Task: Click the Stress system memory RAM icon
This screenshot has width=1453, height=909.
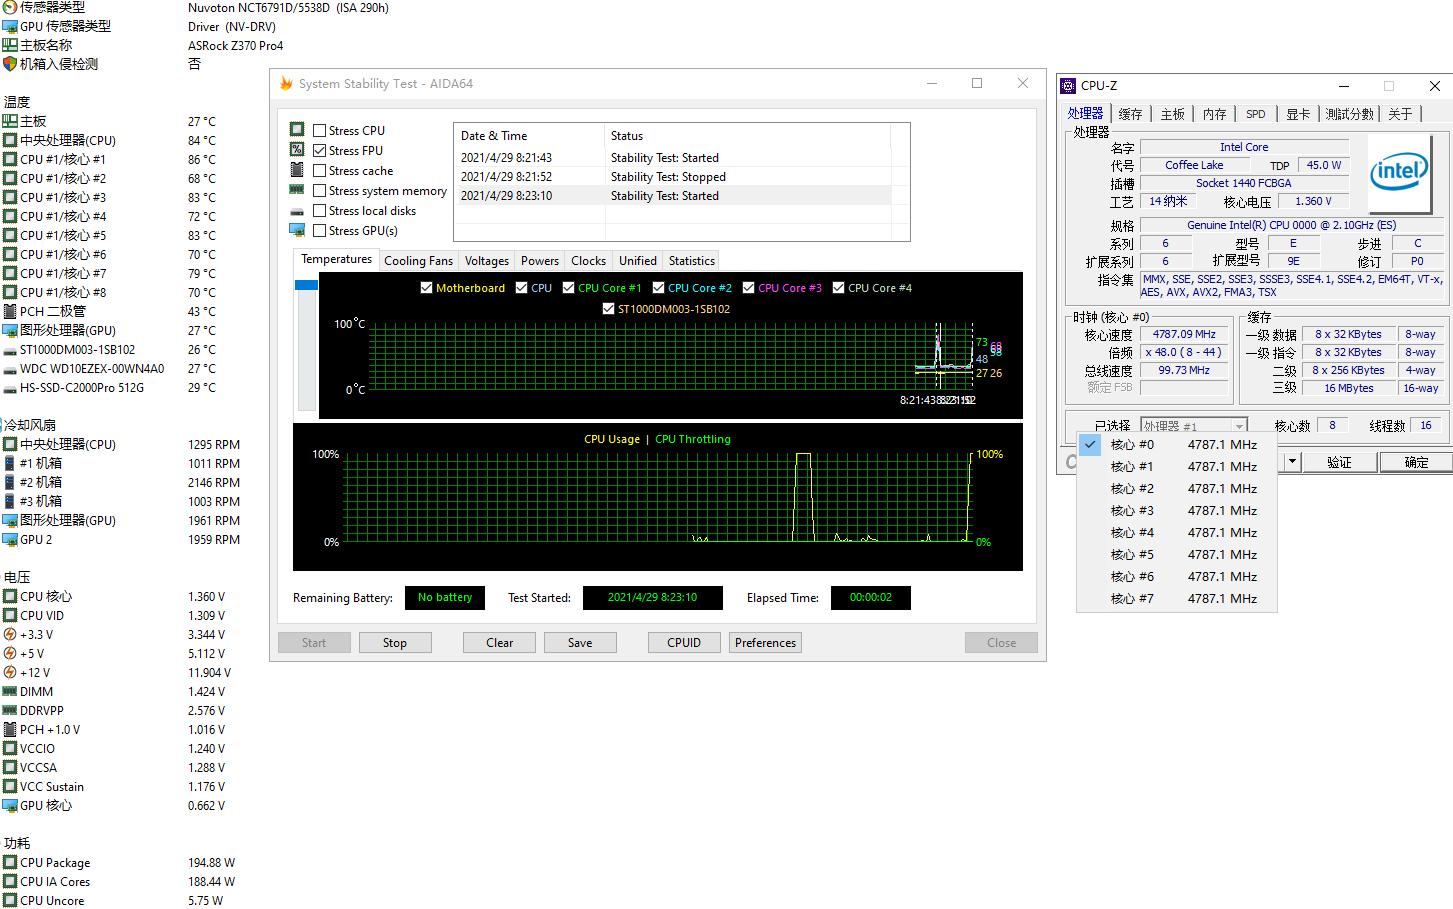Action: tap(296, 189)
